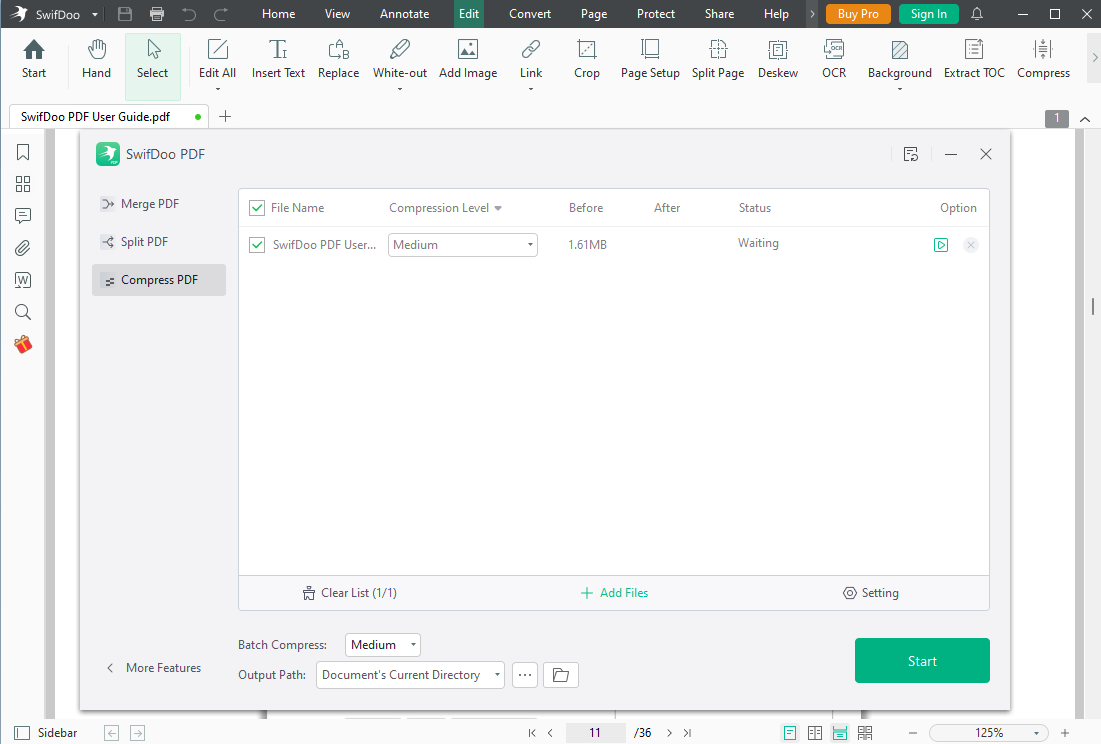Remove the SwifDoo PDF User file from list

(970, 245)
